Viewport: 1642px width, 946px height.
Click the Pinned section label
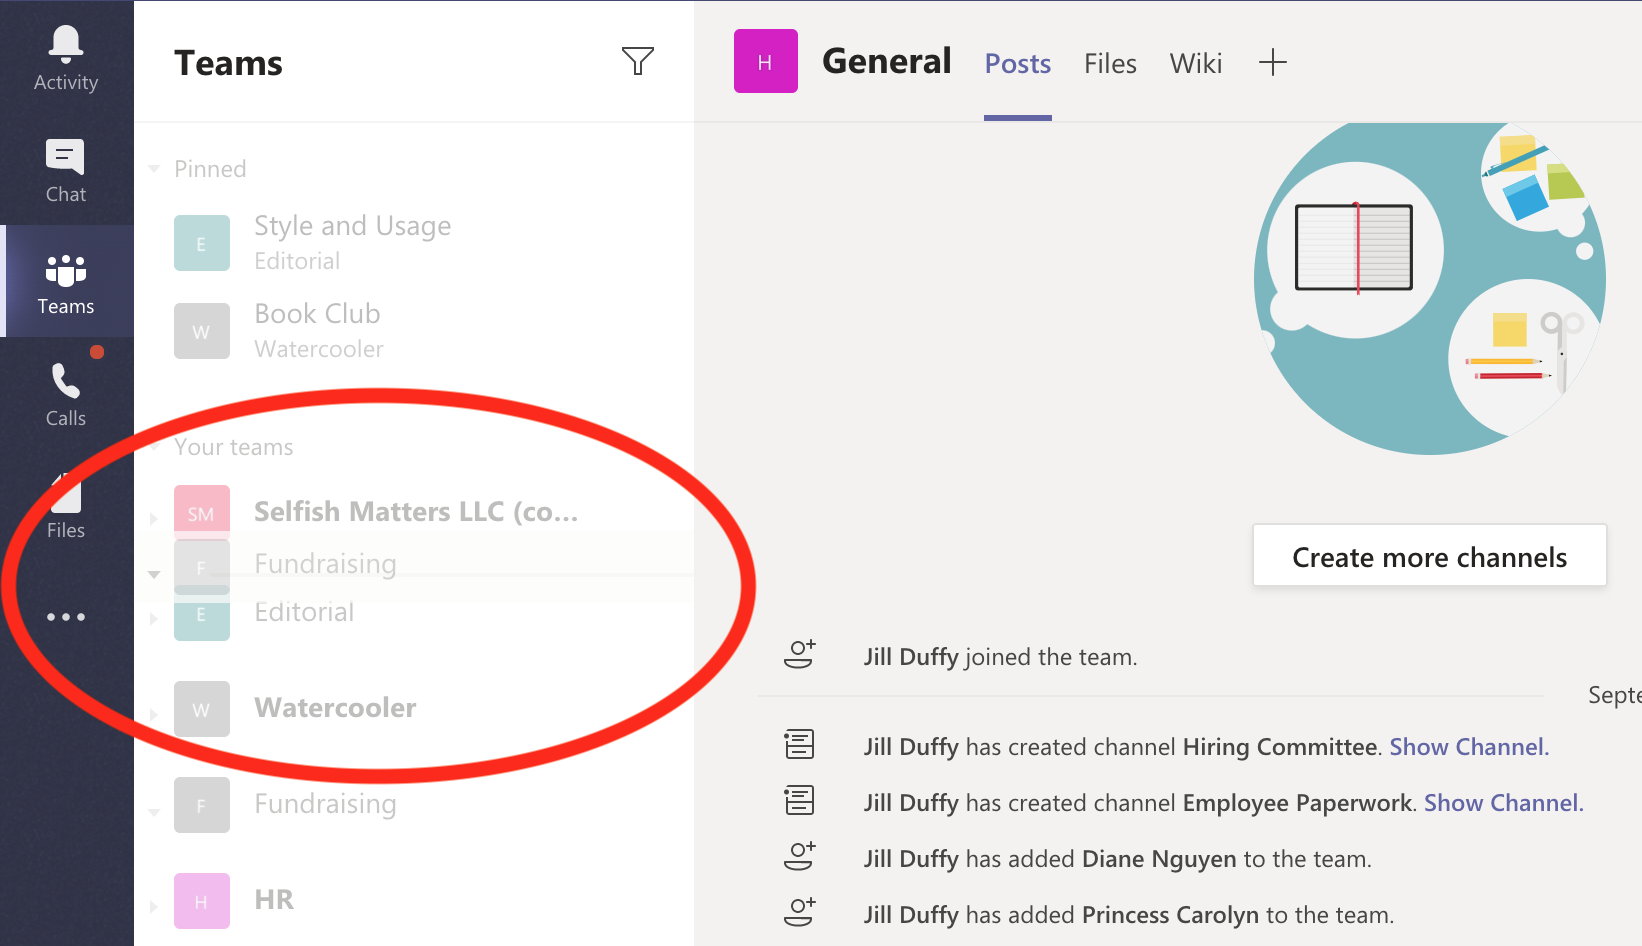tap(210, 169)
